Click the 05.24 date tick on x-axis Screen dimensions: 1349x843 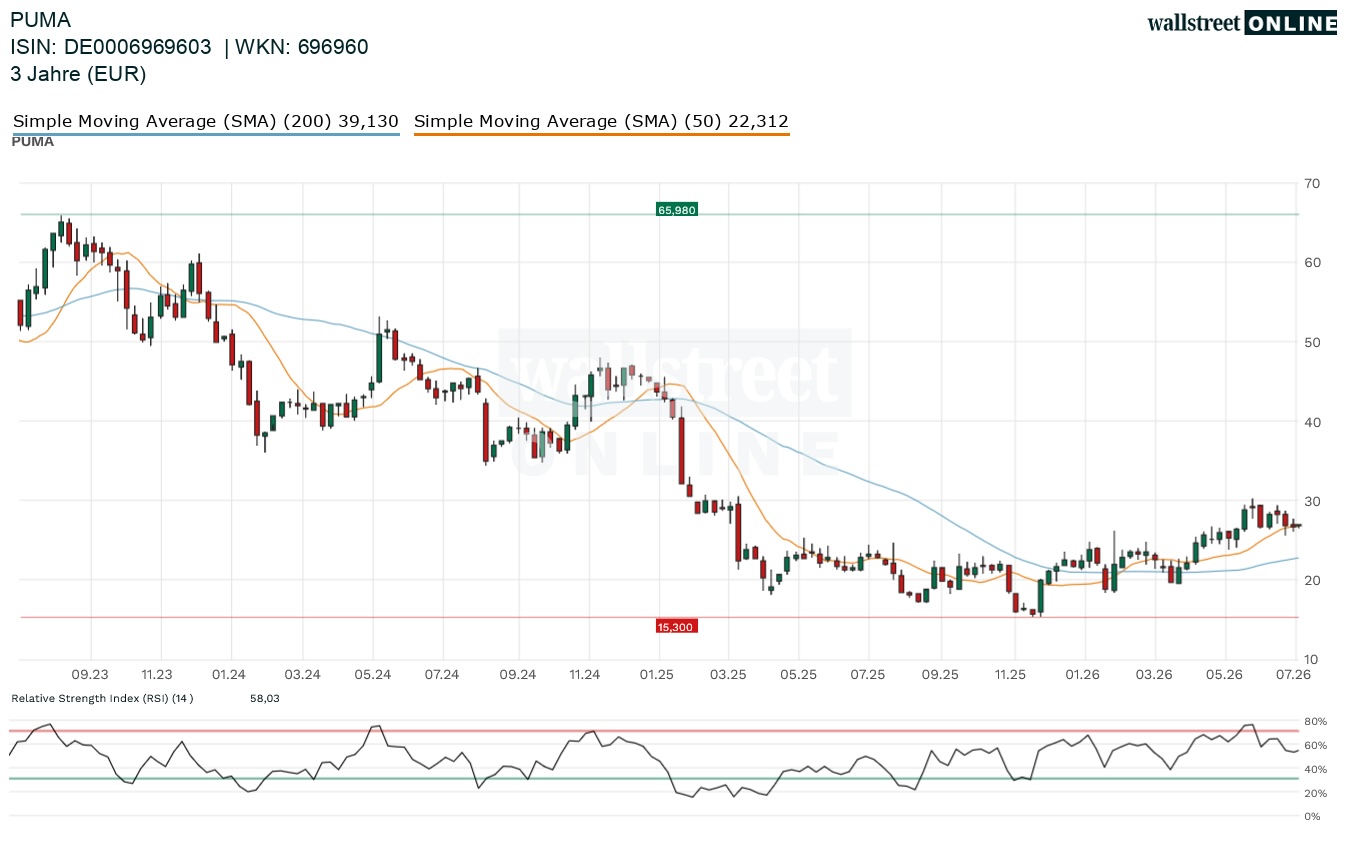(373, 675)
